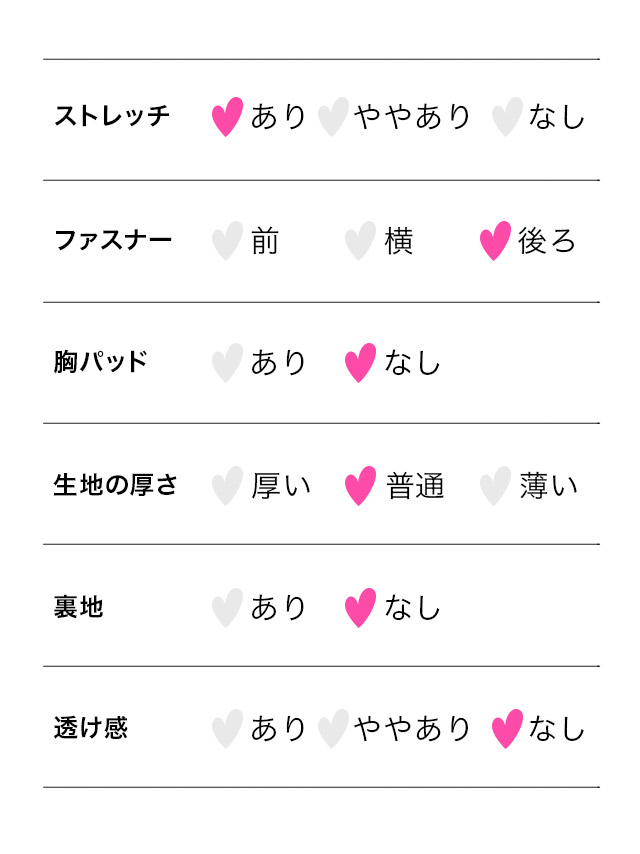Click pink heart for ファスナー 後ろ

[495, 241]
